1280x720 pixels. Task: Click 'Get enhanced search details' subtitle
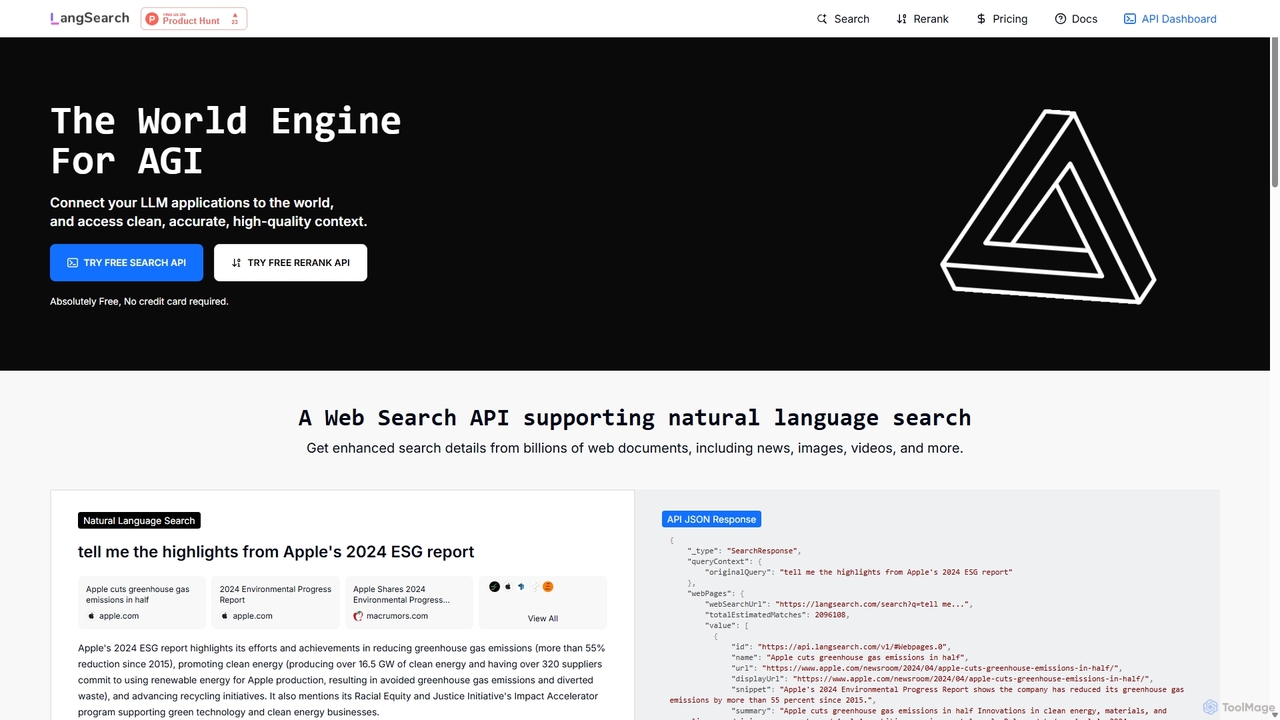[x=635, y=448]
